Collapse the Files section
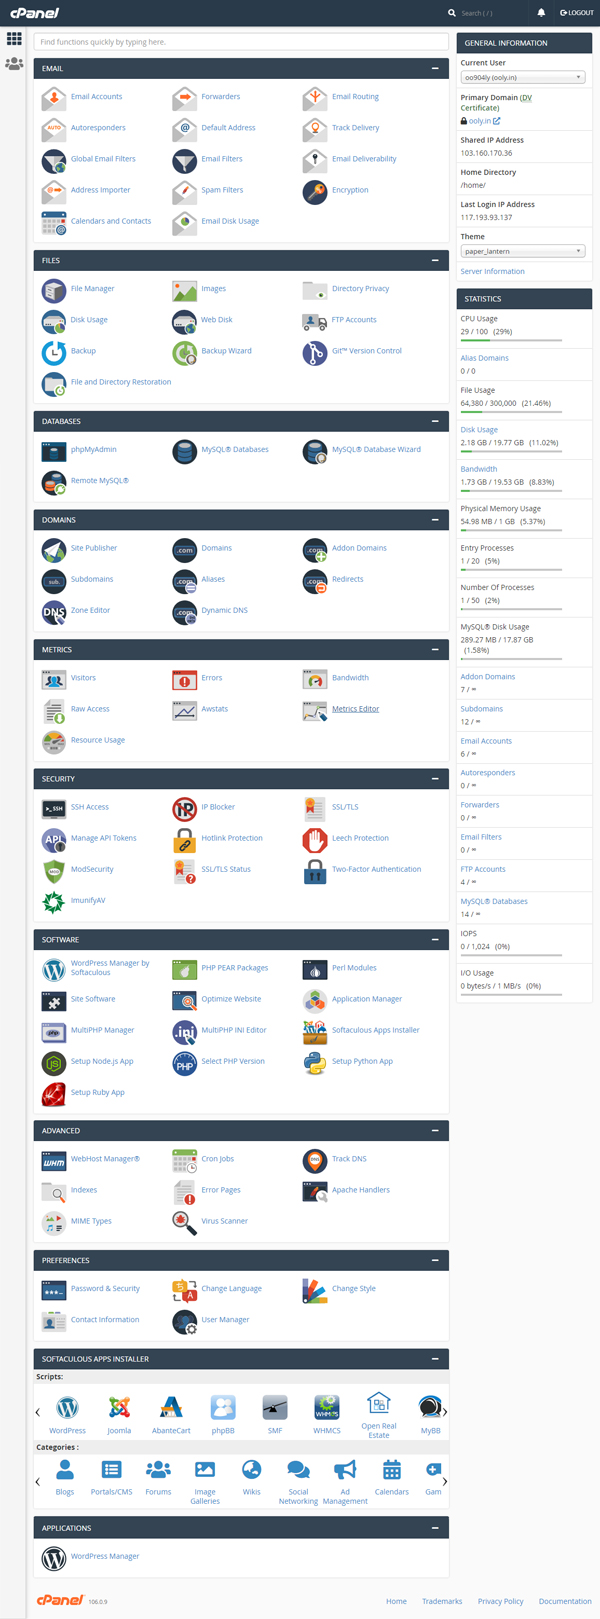Image resolution: width=600 pixels, height=1619 pixels. (x=435, y=260)
